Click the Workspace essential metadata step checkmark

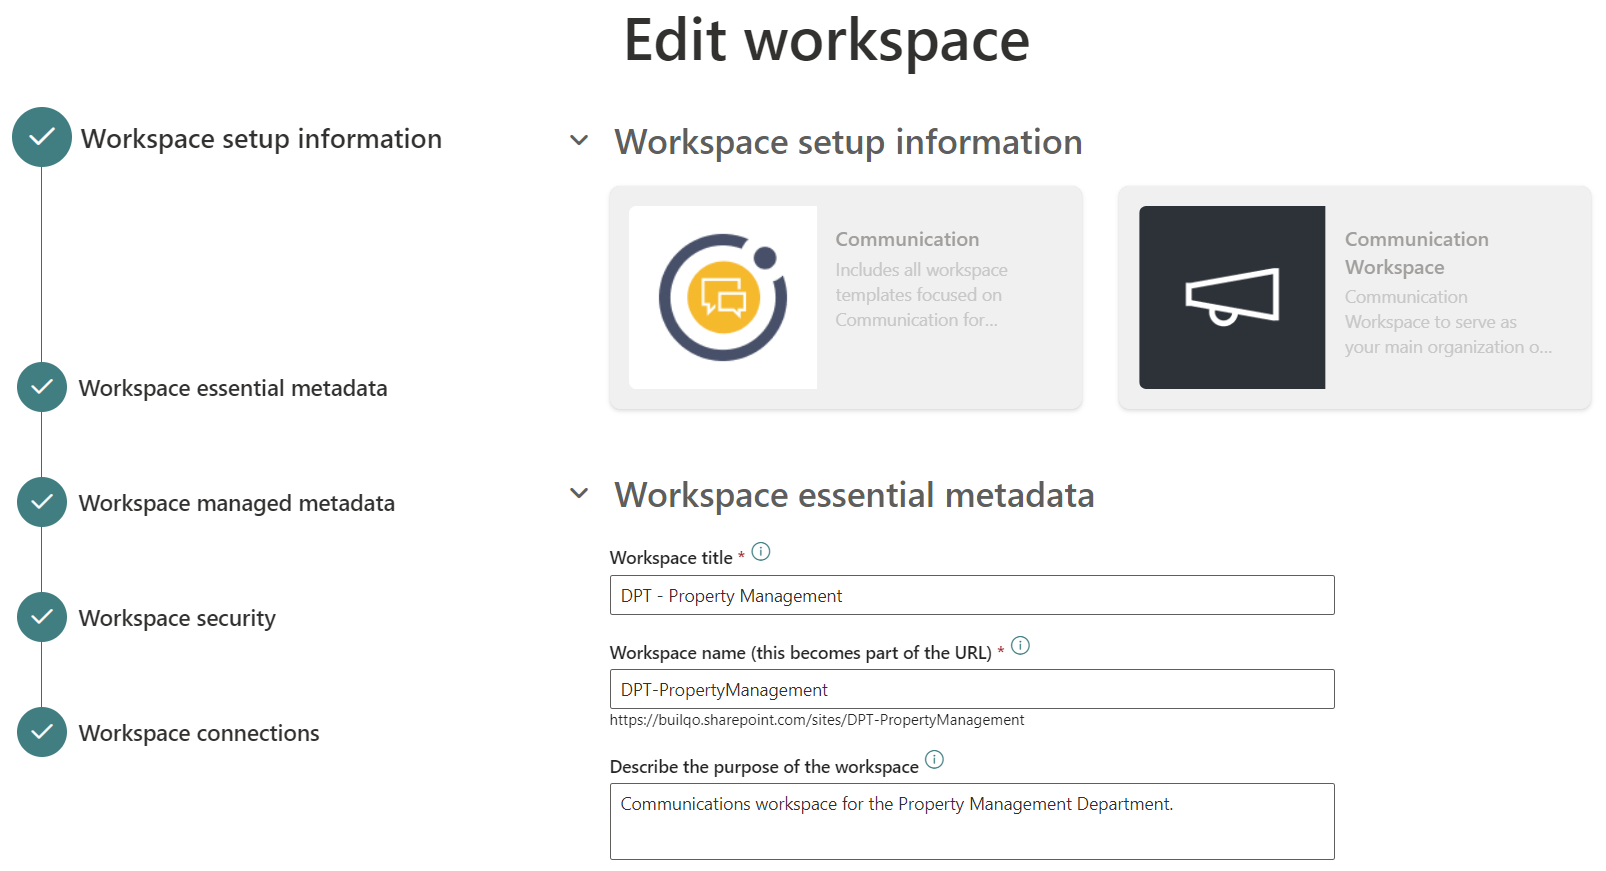tap(42, 387)
